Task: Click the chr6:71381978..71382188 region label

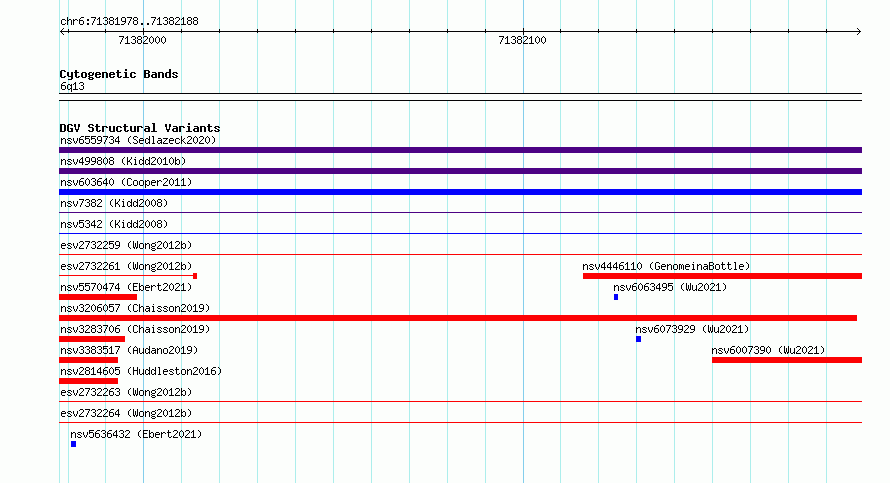Action: tap(129, 22)
